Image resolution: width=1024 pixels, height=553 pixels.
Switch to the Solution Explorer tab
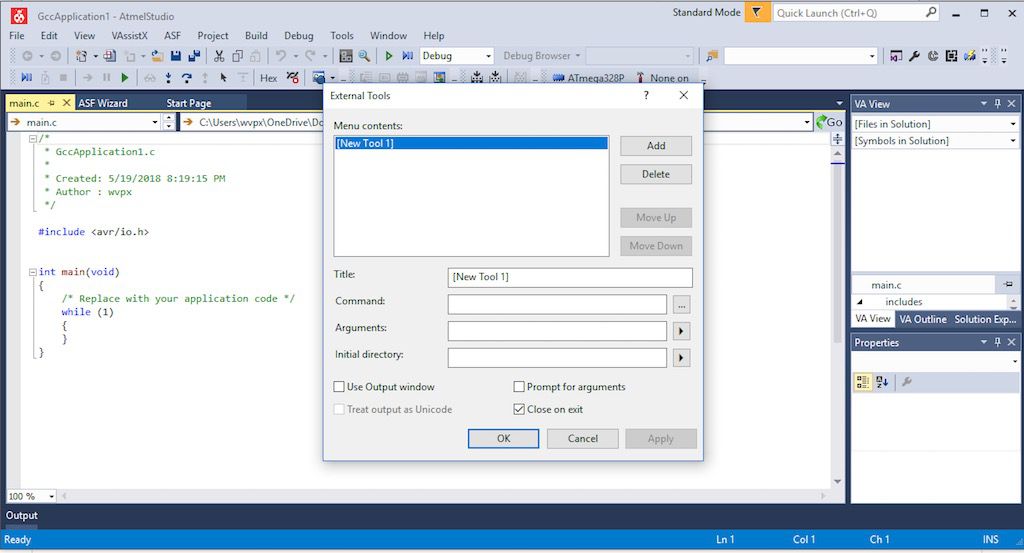pyautogui.click(x=985, y=319)
